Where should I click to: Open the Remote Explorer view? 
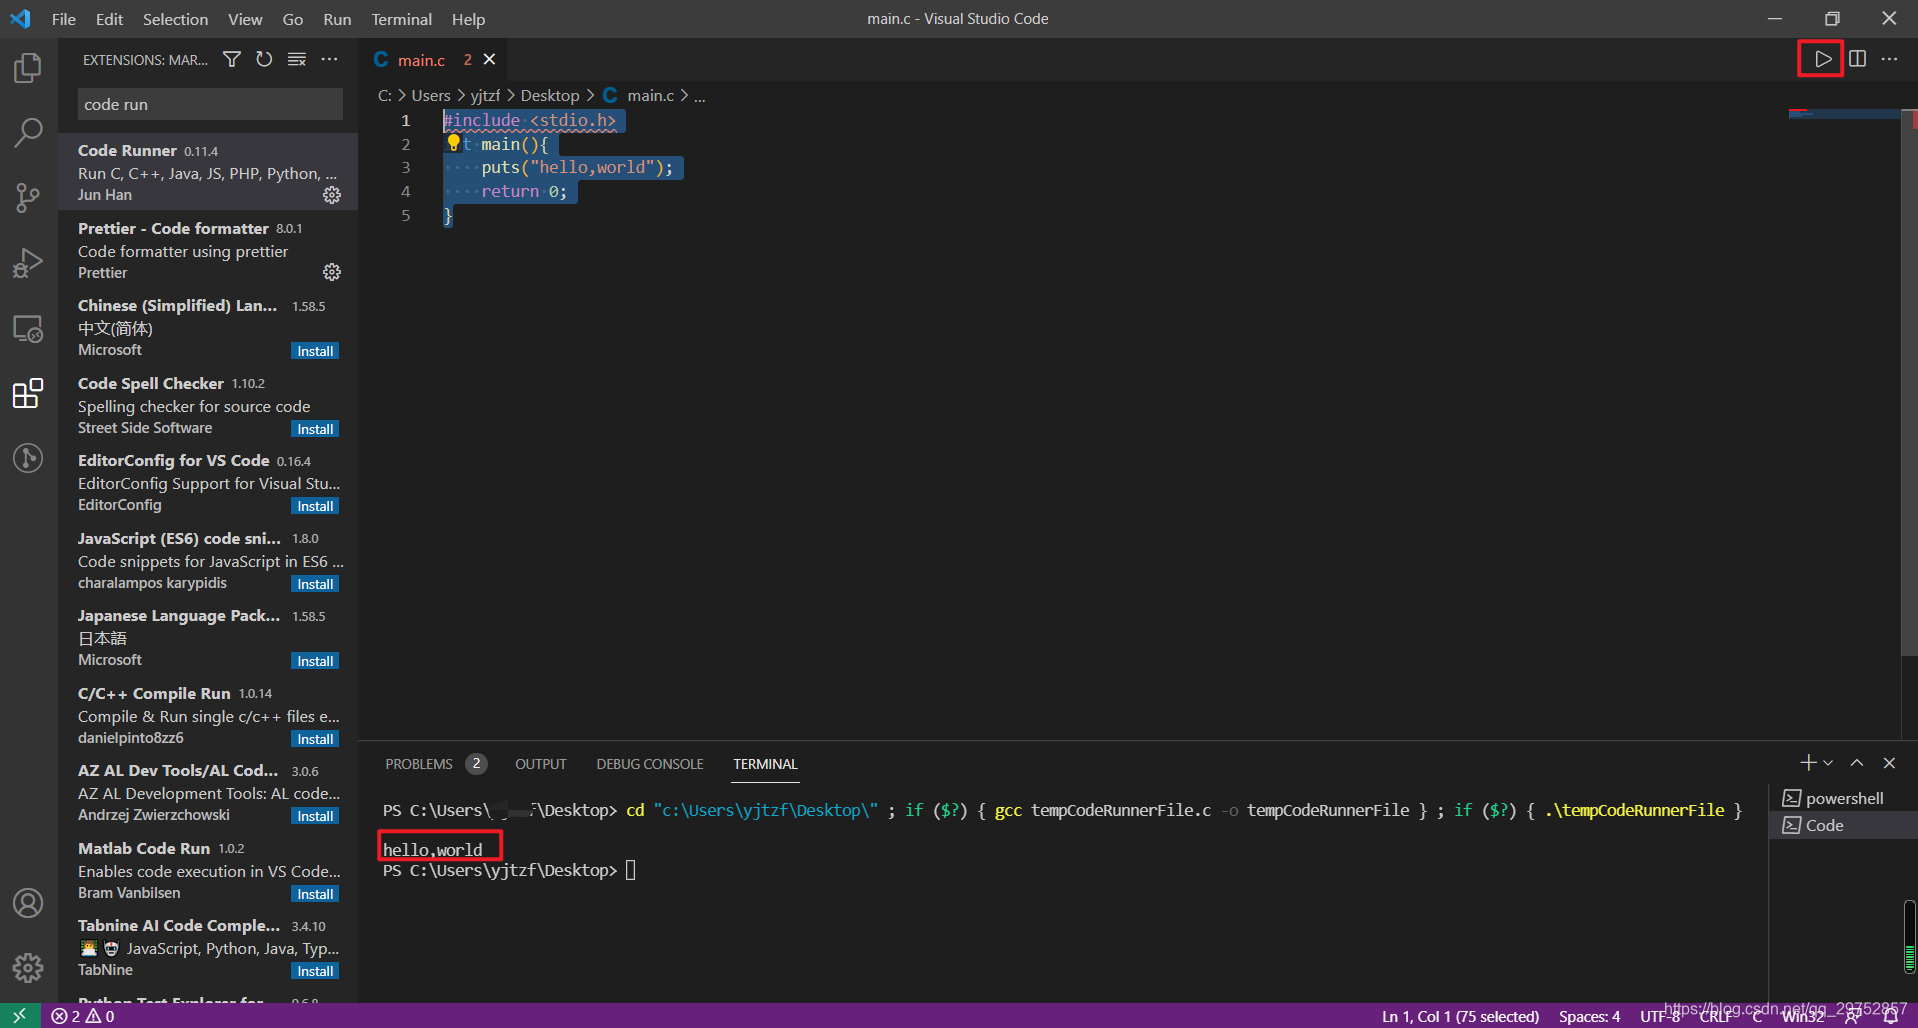tap(28, 328)
